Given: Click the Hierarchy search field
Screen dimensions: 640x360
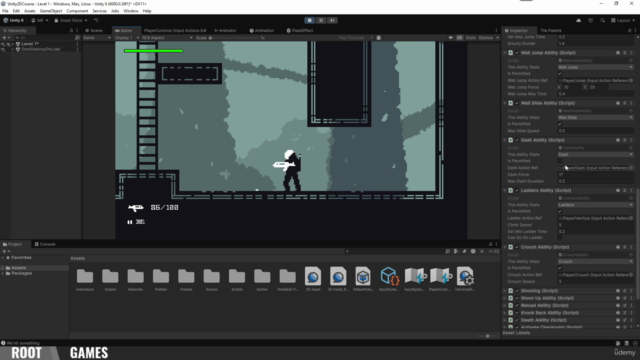Looking at the screenshot, I should 45,38.
